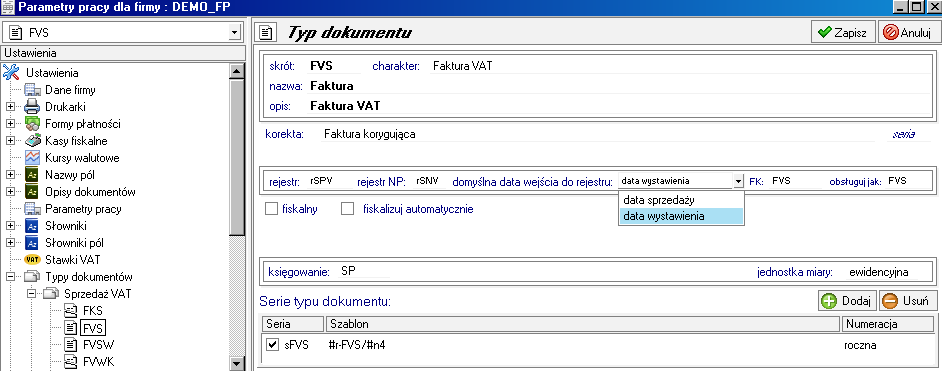Viewport: 942px width, 371px height.
Task: Click the Zapisz save button
Action: tap(843, 32)
